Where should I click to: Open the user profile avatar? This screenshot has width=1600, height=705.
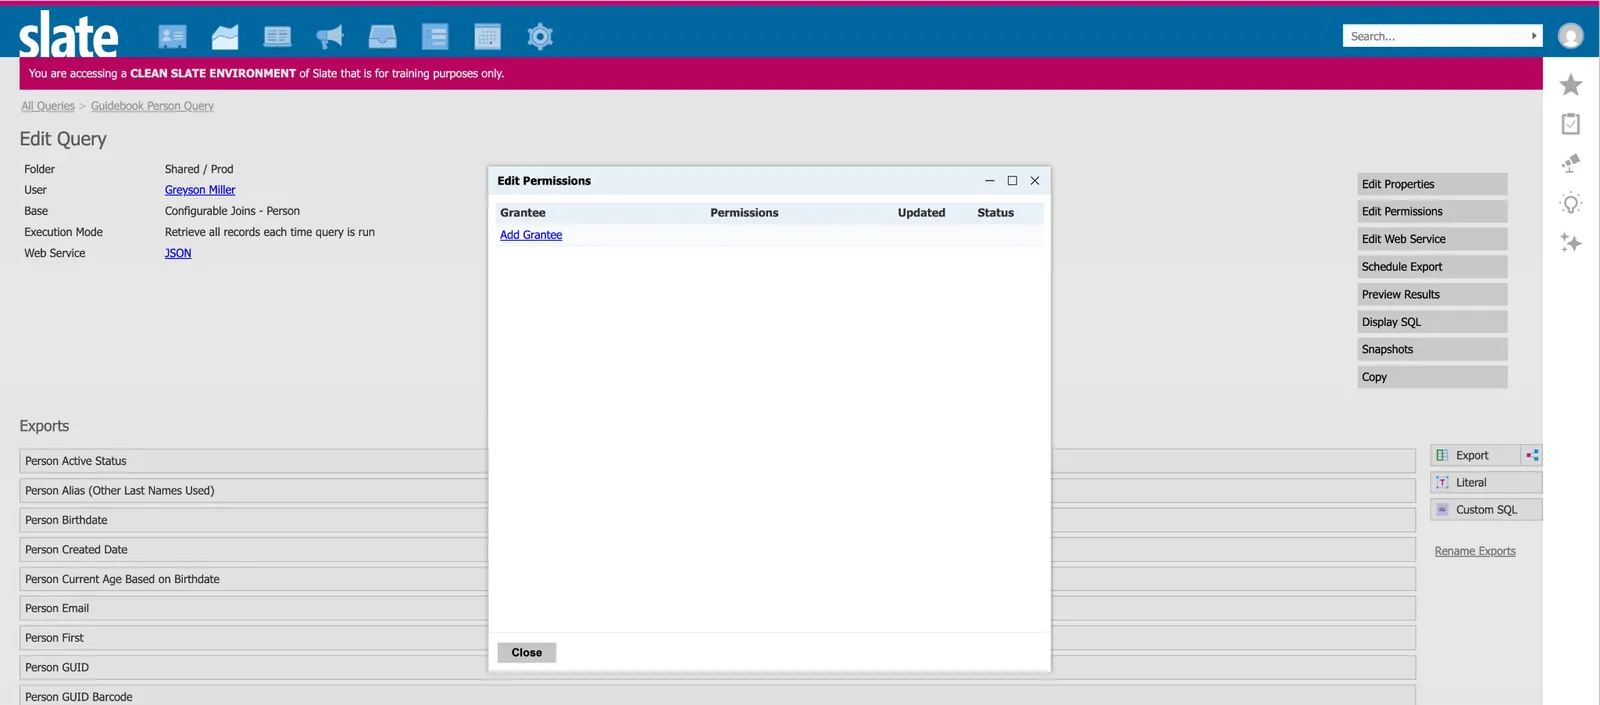coord(1571,36)
